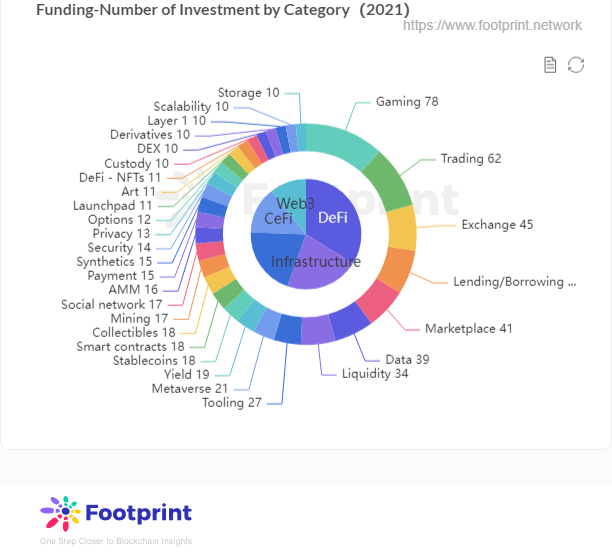Click the yellow Exchange ring segment
The height and width of the screenshot is (556, 612).
pyautogui.click(x=402, y=228)
